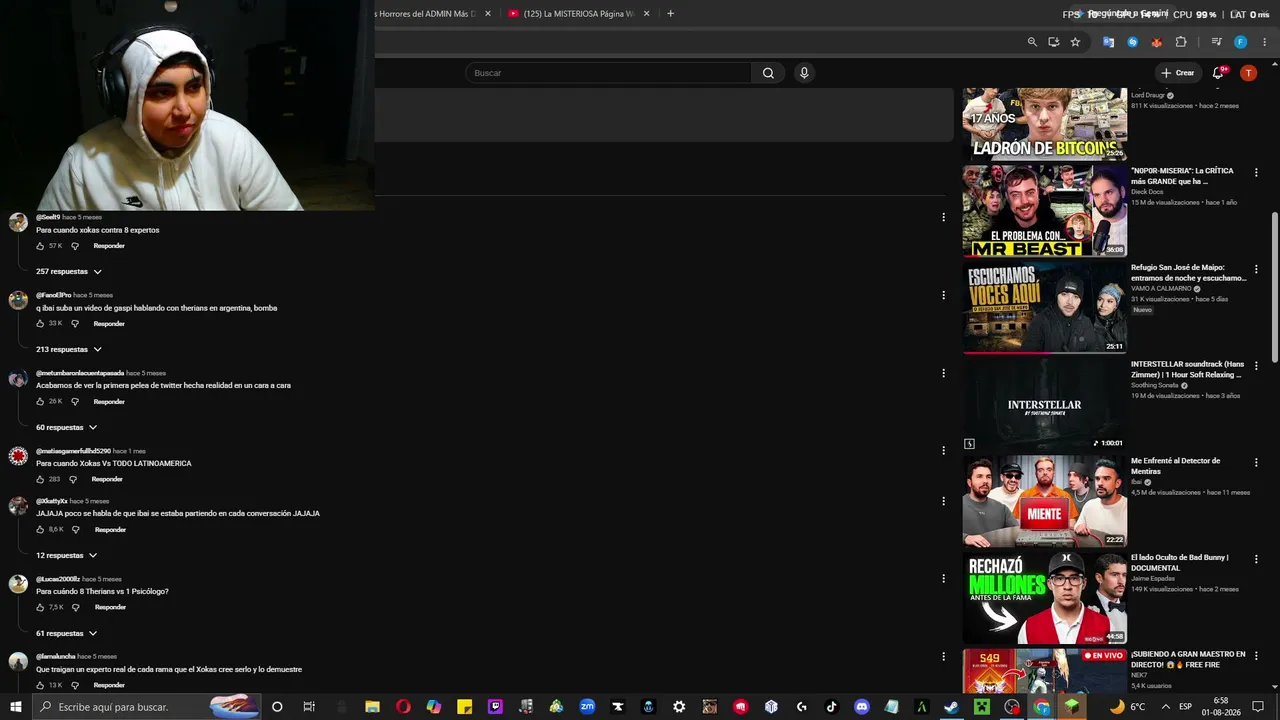Screen dimensions: 1280x720
Task: Open Discord from the taskbar
Action: (x=862, y=707)
